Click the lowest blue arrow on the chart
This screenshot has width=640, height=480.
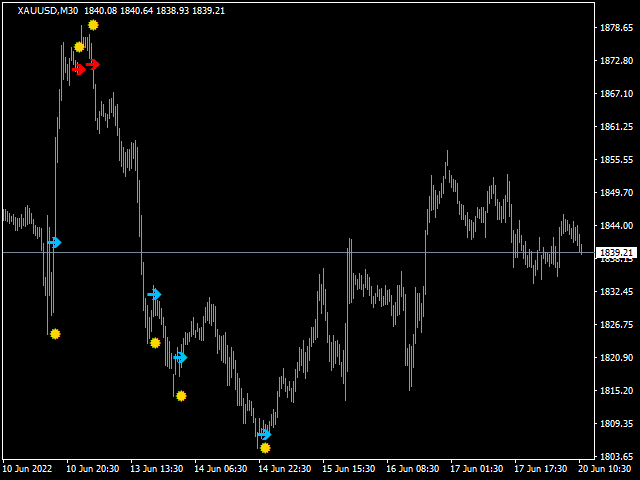[264, 434]
